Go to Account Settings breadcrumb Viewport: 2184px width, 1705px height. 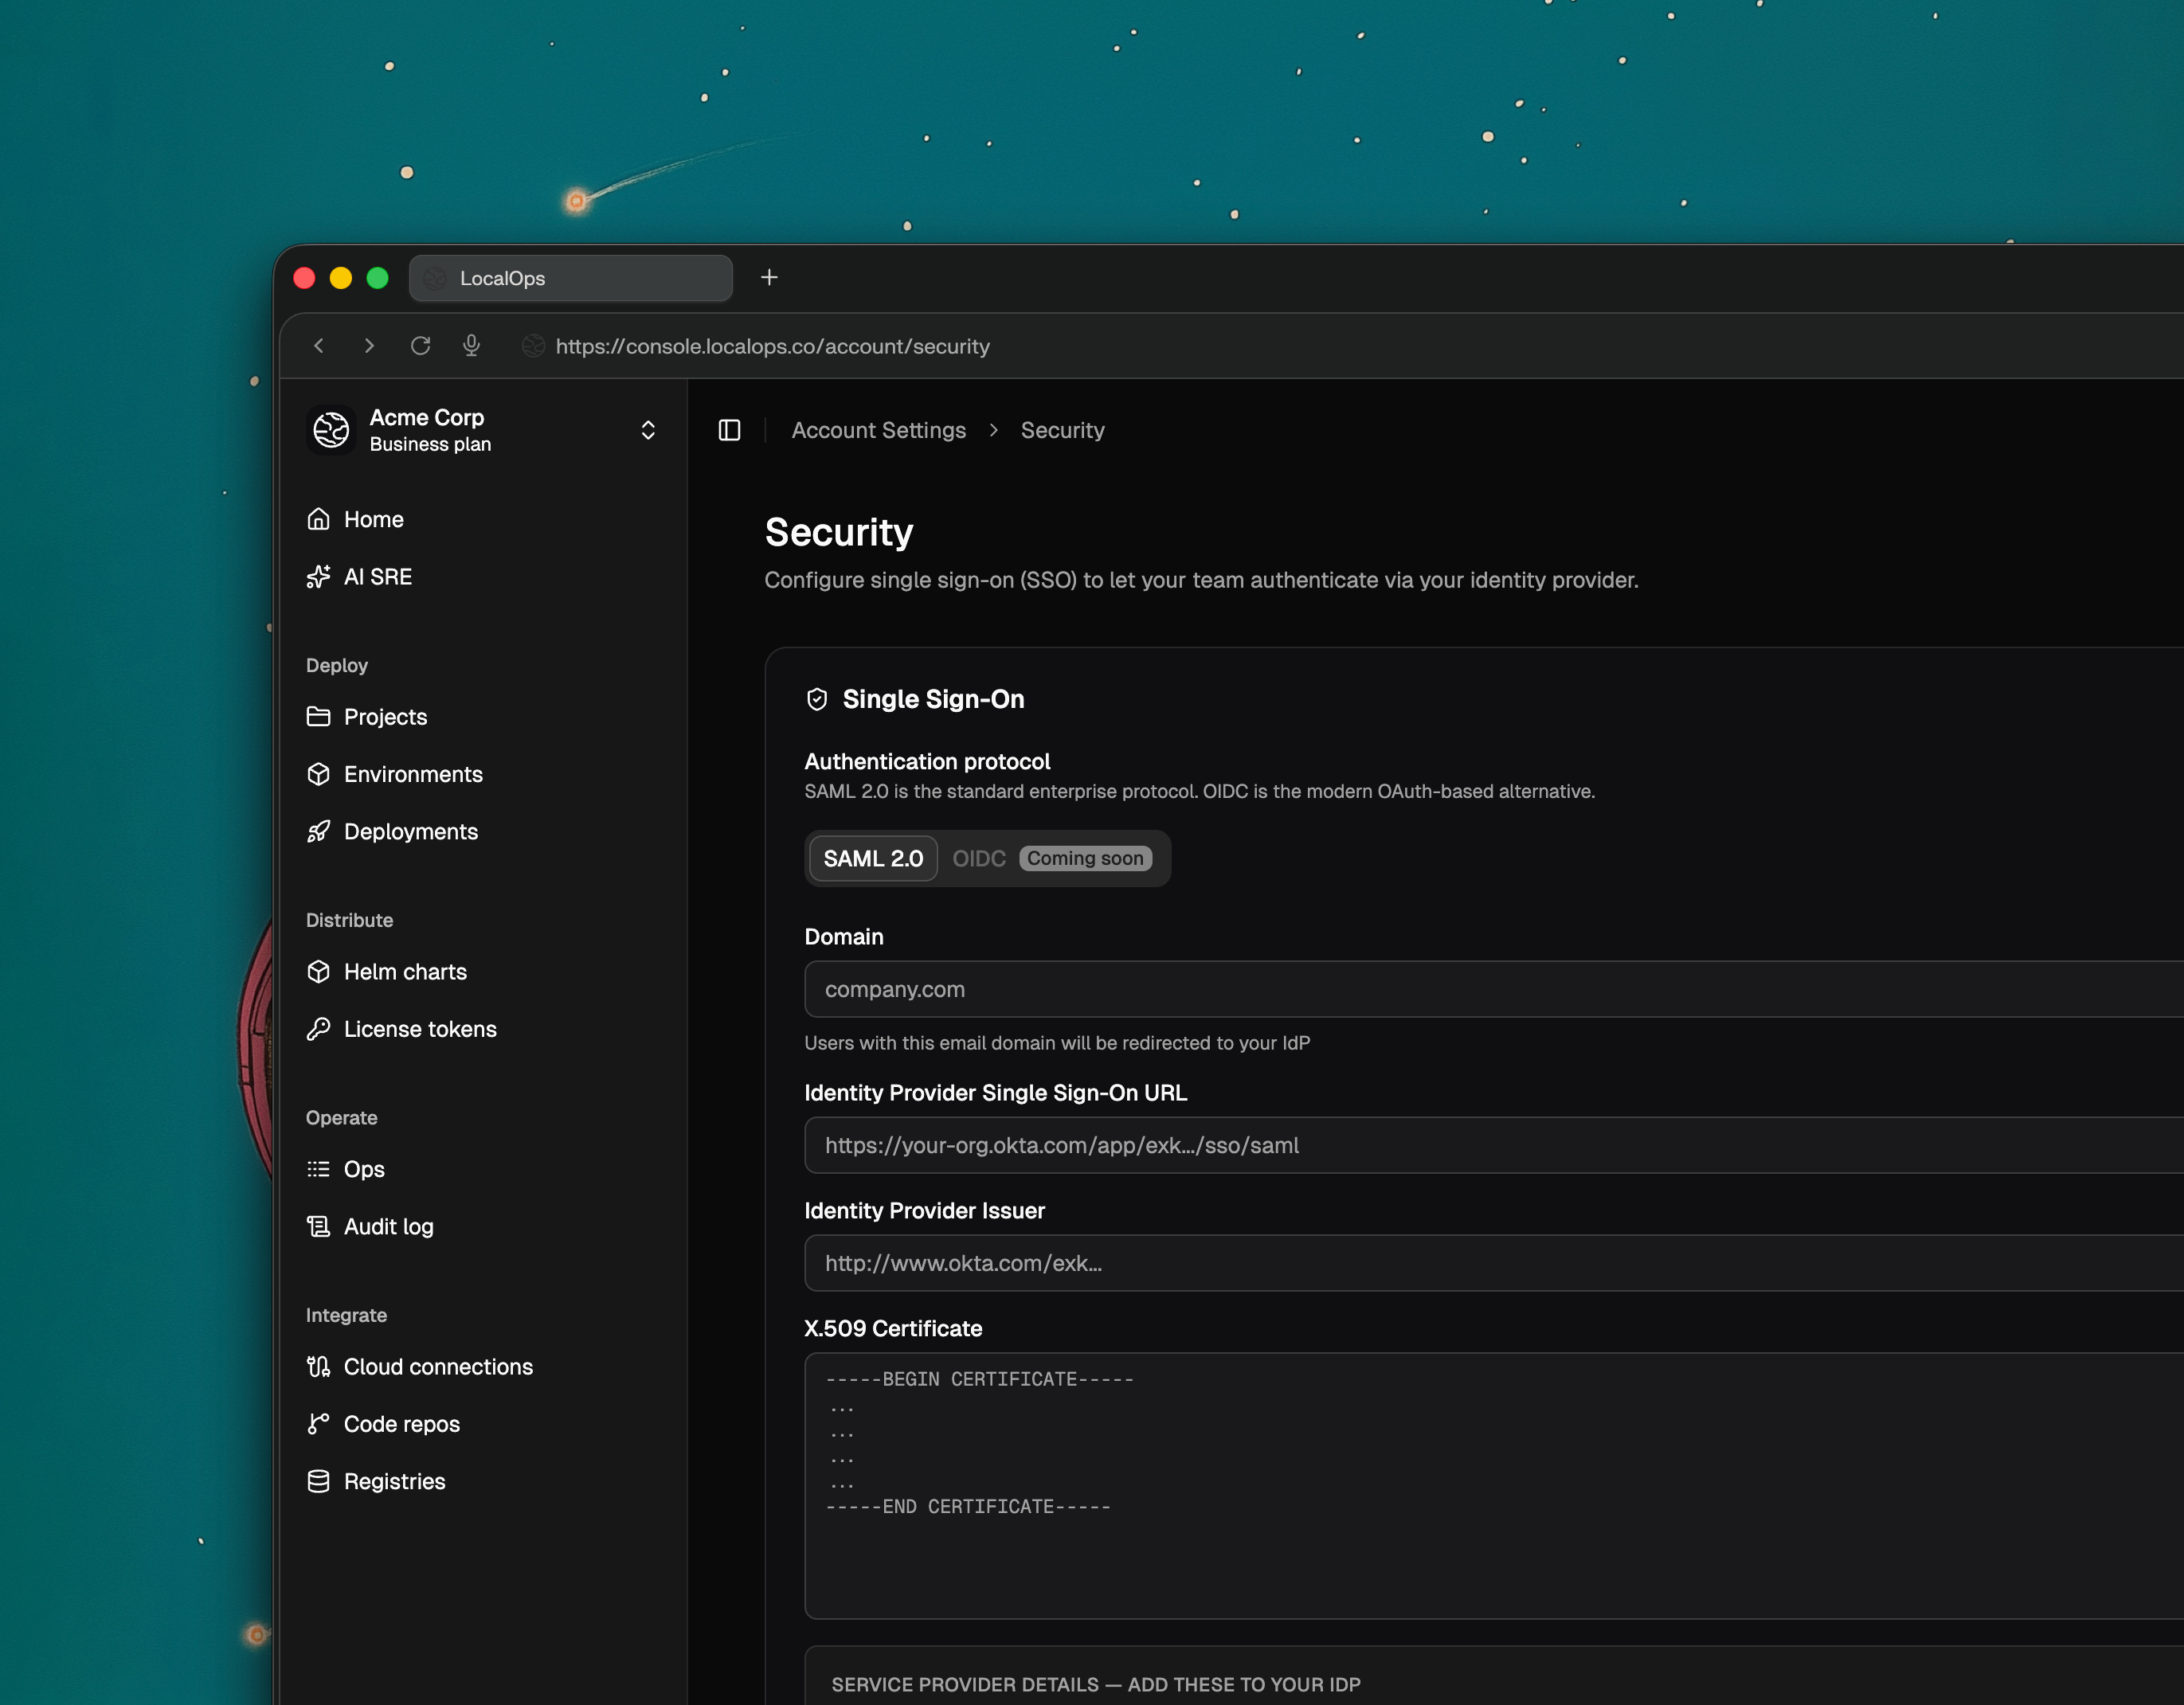878,430
